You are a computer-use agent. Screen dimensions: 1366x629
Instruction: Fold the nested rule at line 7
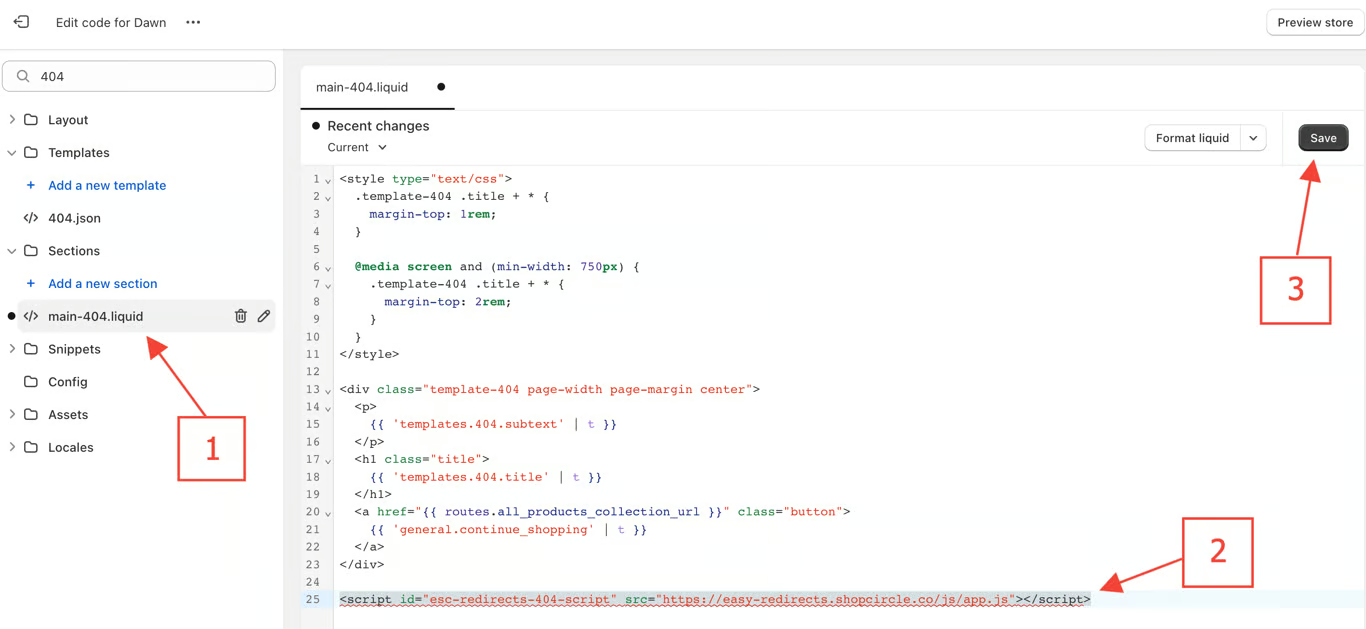coord(328,286)
